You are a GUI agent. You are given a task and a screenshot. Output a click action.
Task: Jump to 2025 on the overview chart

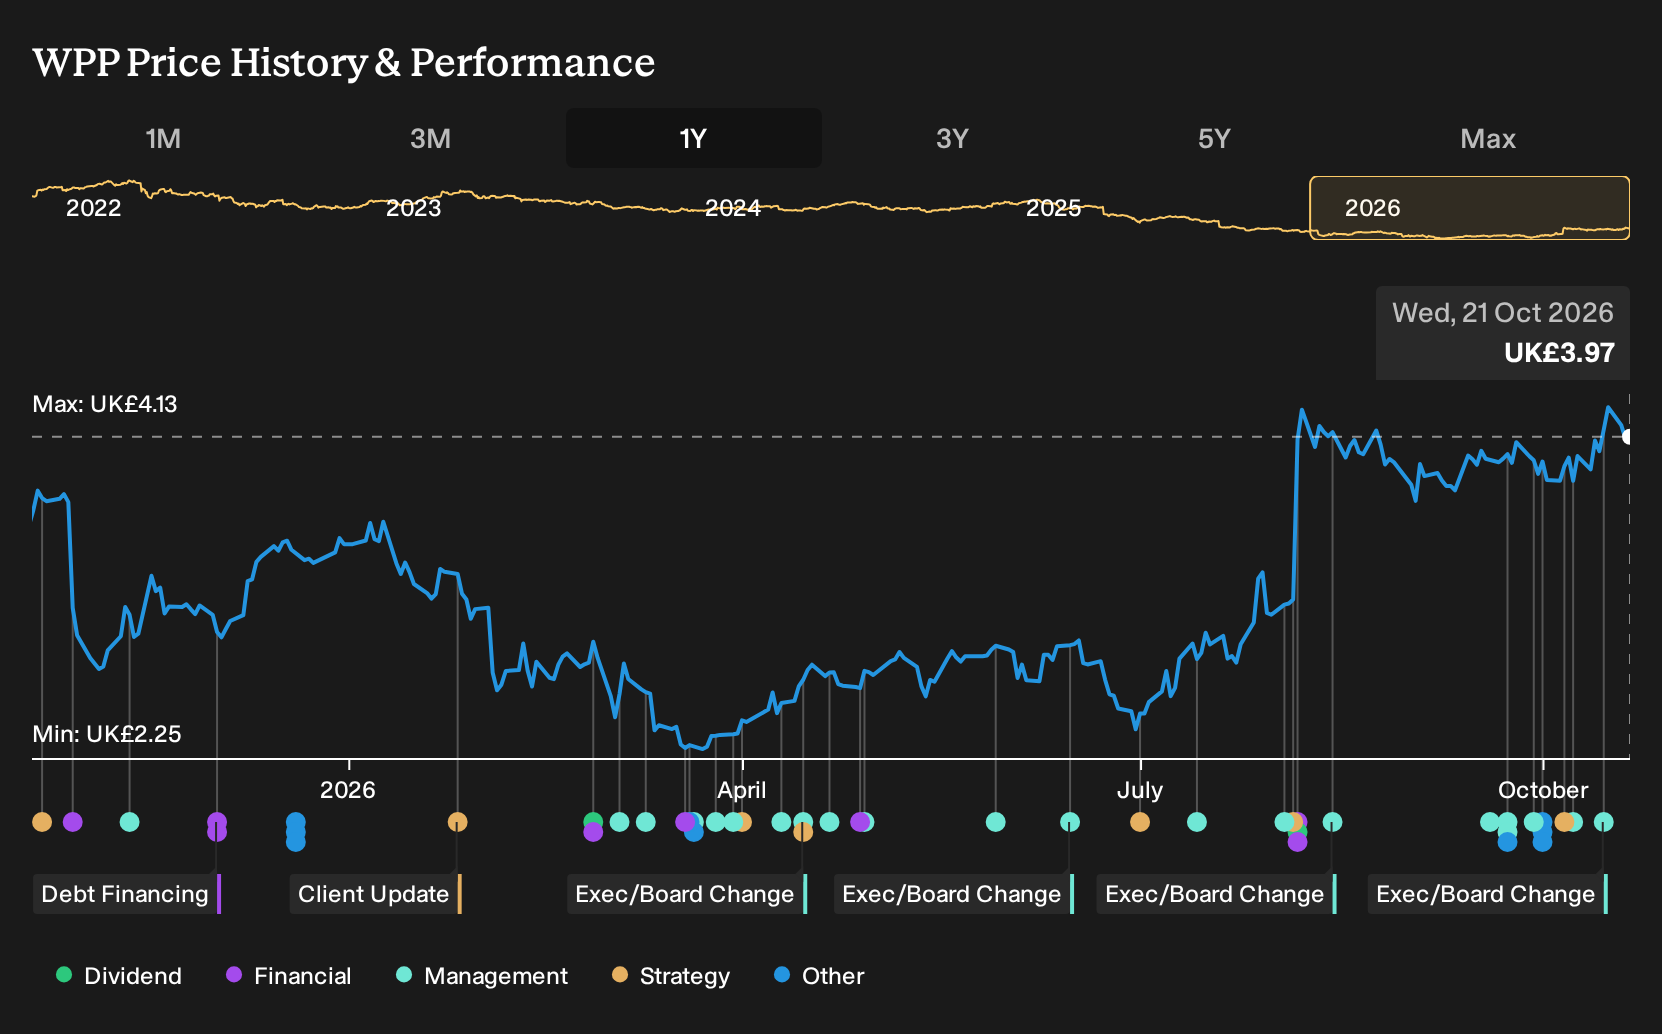(x=1054, y=208)
